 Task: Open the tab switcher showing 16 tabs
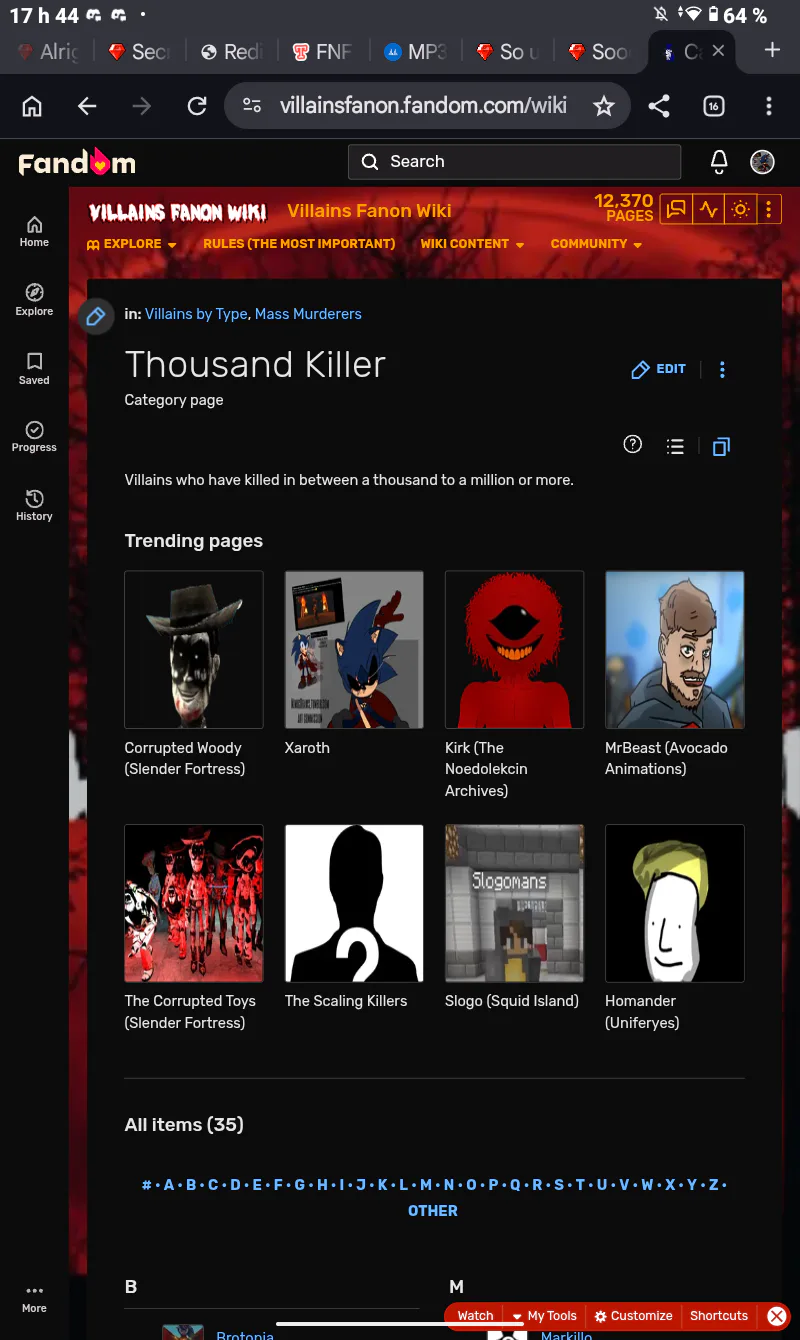click(714, 106)
